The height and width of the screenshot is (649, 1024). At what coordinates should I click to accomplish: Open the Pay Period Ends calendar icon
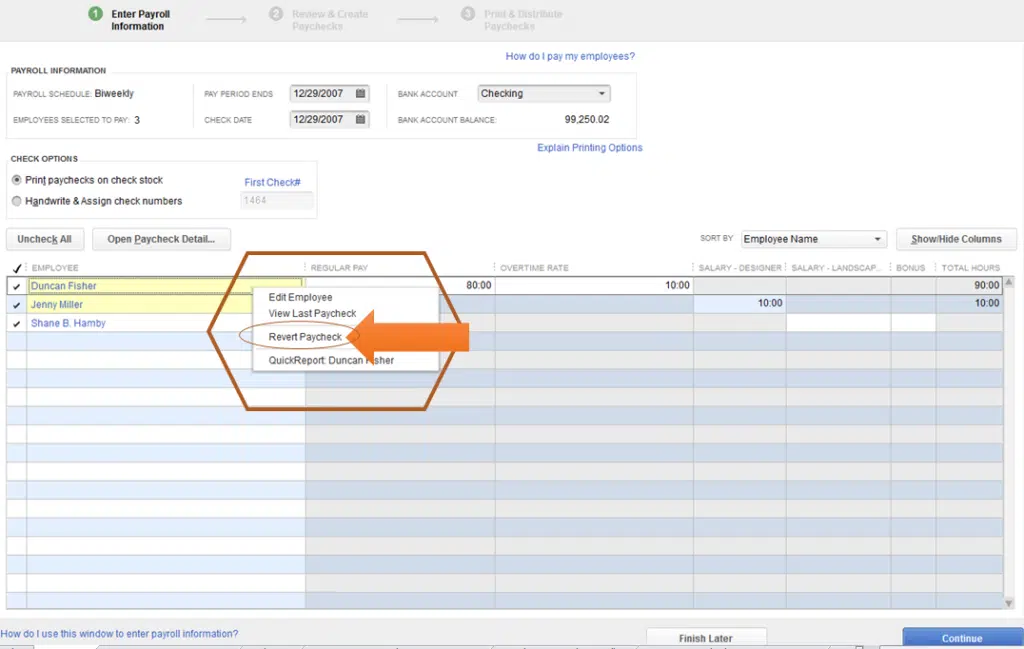tap(360, 93)
